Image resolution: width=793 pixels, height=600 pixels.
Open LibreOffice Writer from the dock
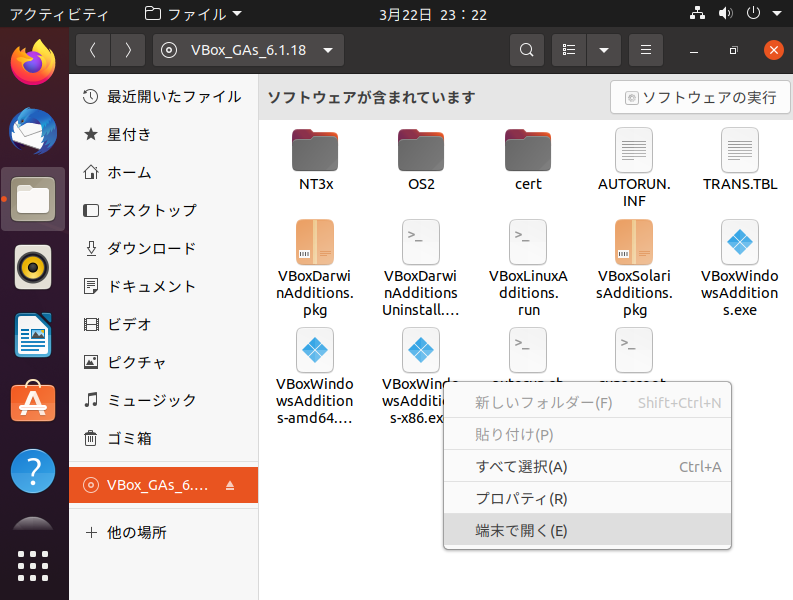coord(33,335)
